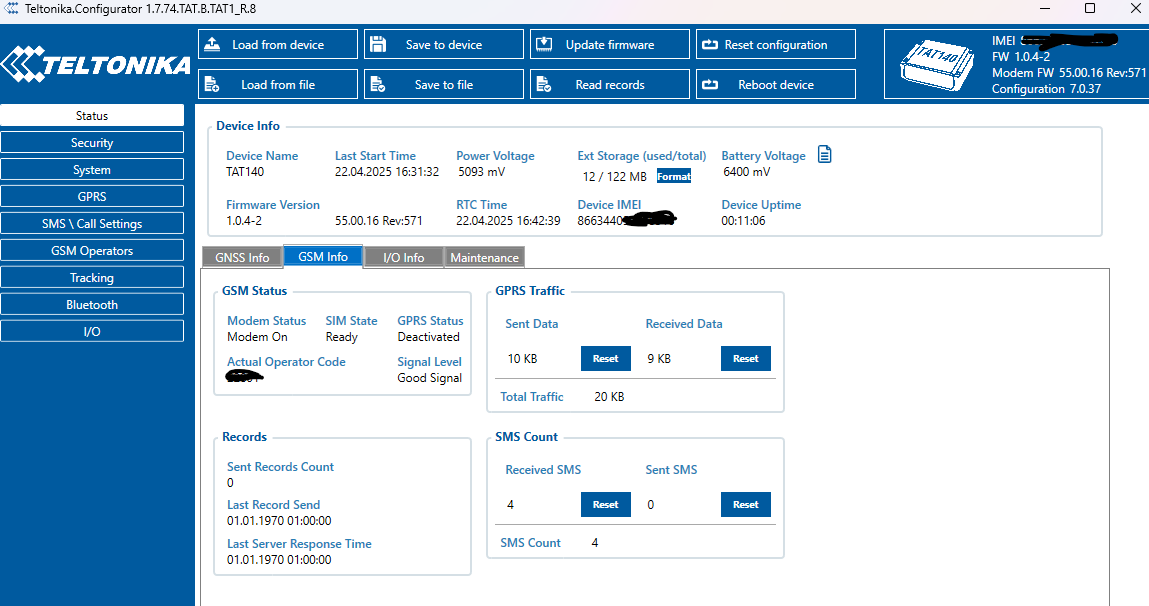Click the Power Voltage value 5093 mV
The image size is (1149, 606).
click(481, 171)
